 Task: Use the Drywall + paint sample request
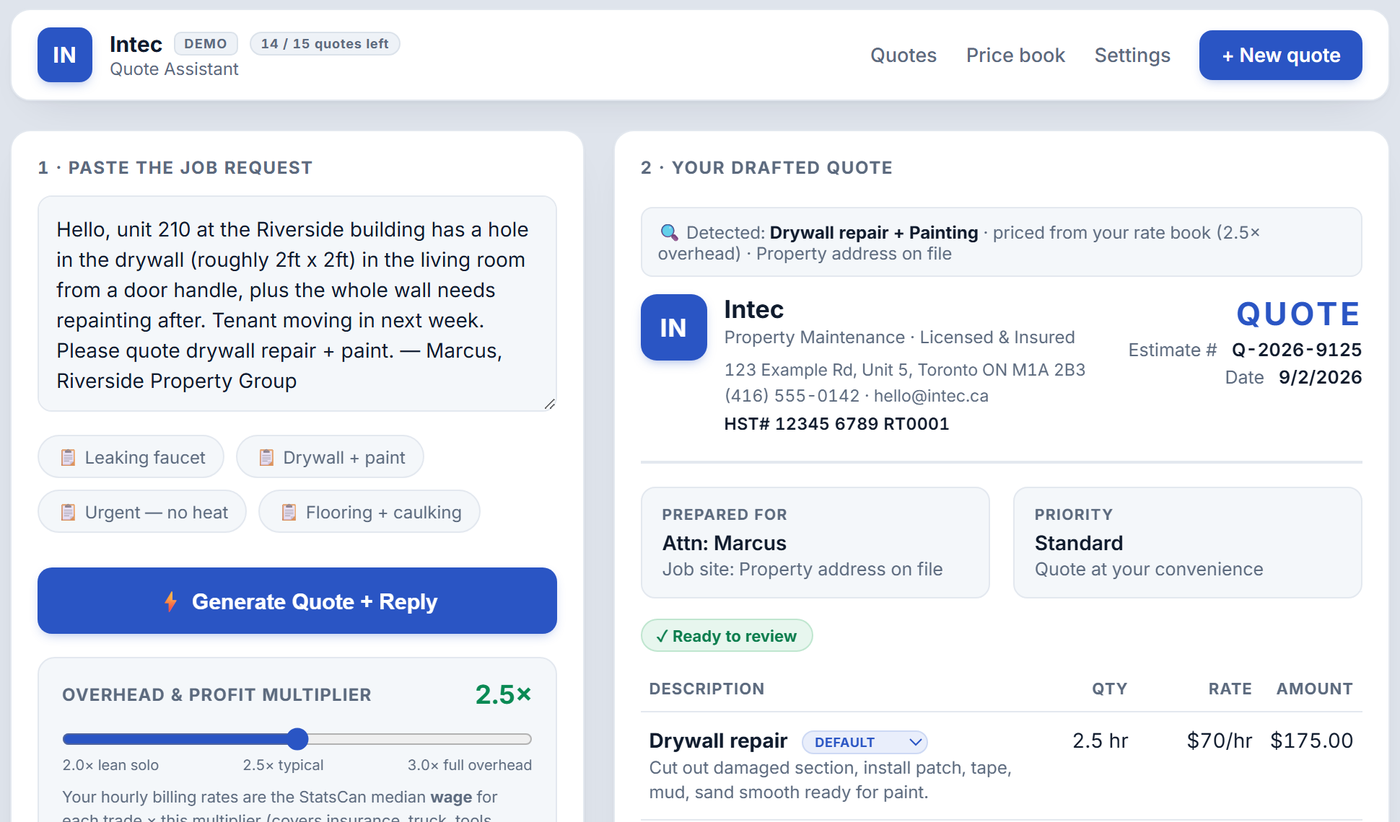pos(330,457)
